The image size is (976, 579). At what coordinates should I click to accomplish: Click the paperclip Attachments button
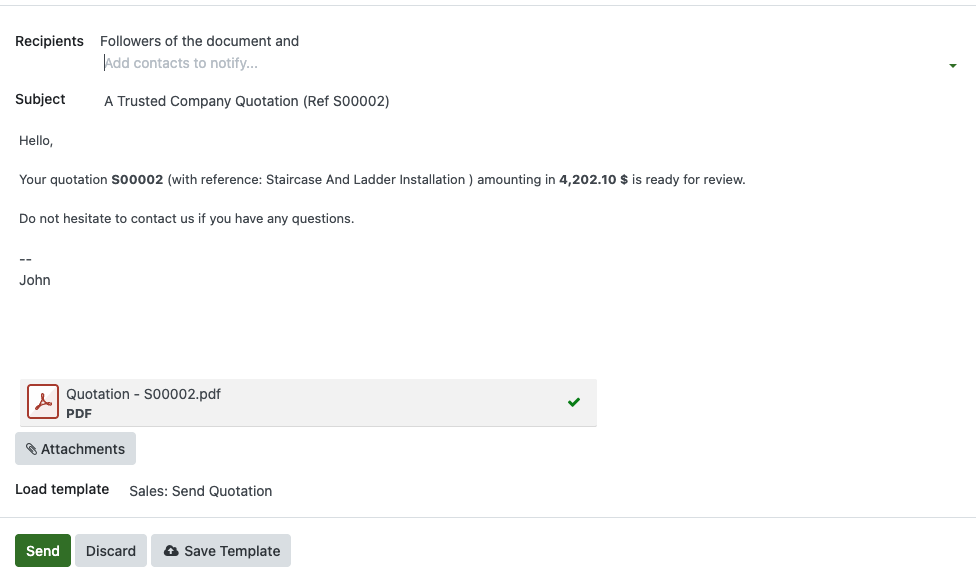point(75,449)
